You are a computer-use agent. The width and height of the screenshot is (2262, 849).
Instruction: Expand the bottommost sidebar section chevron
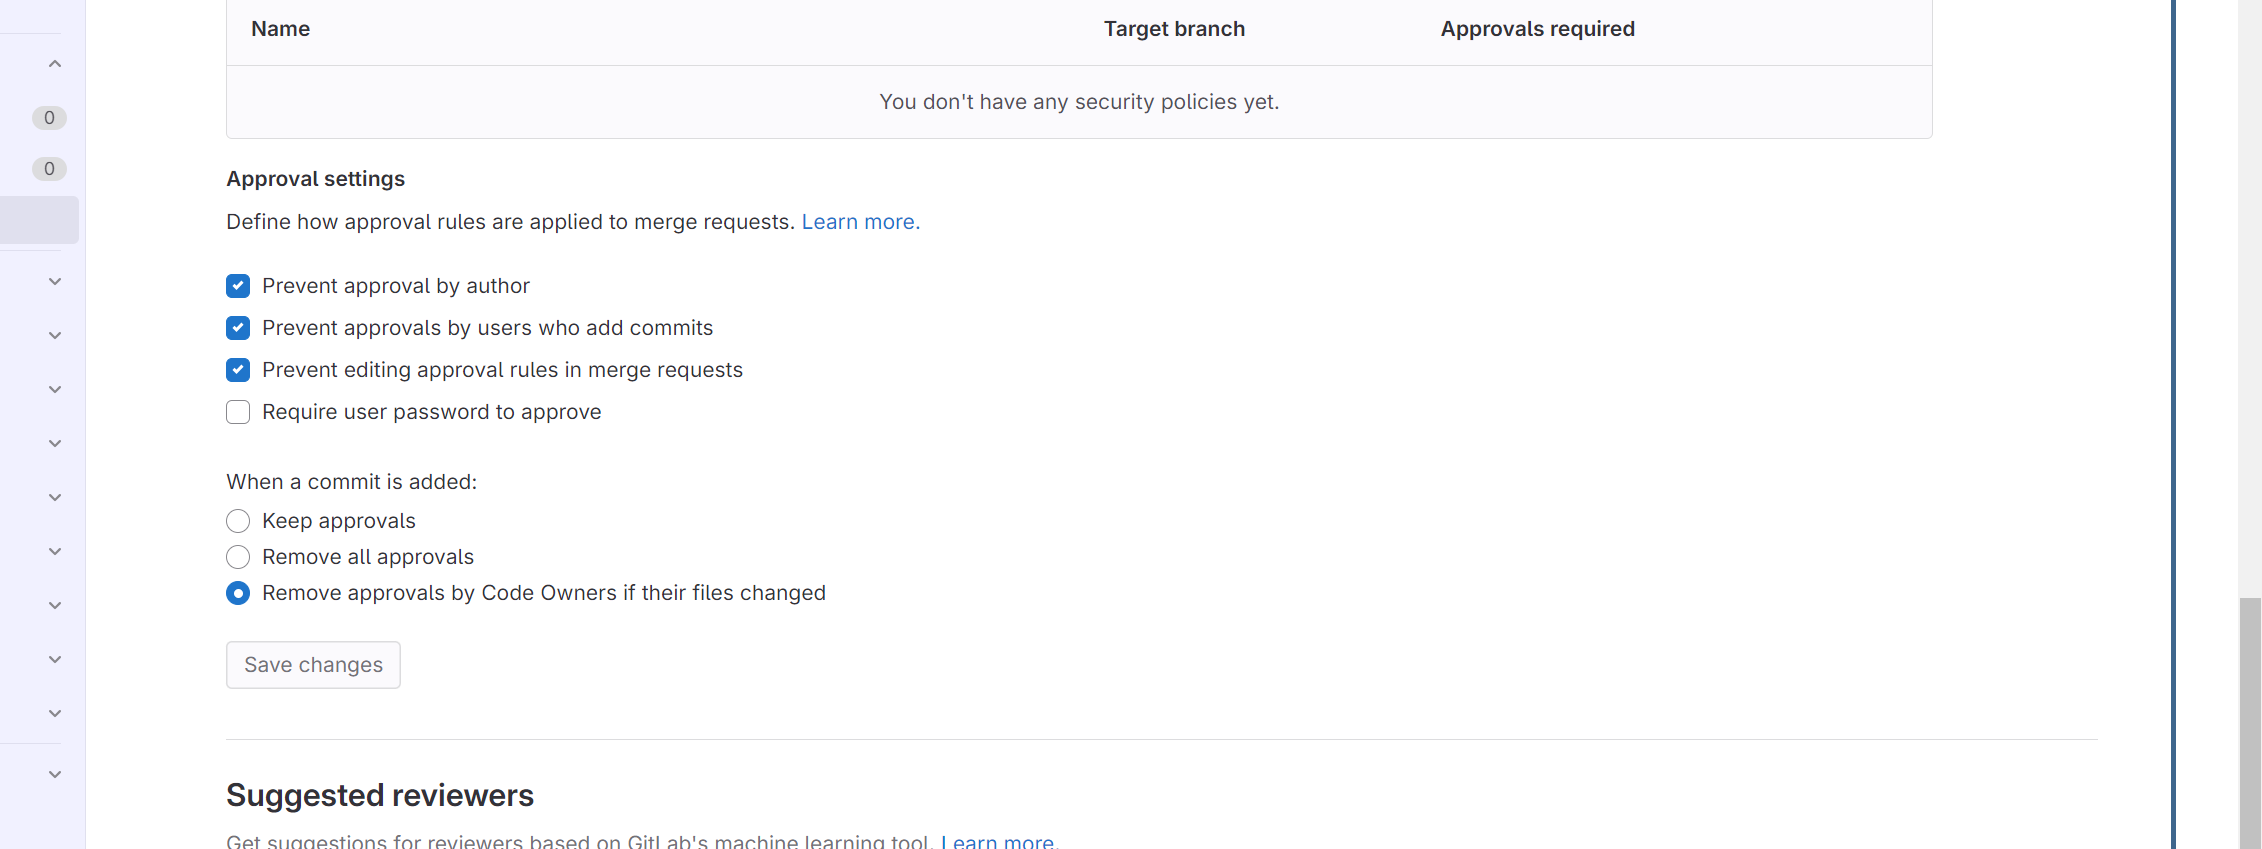55,774
